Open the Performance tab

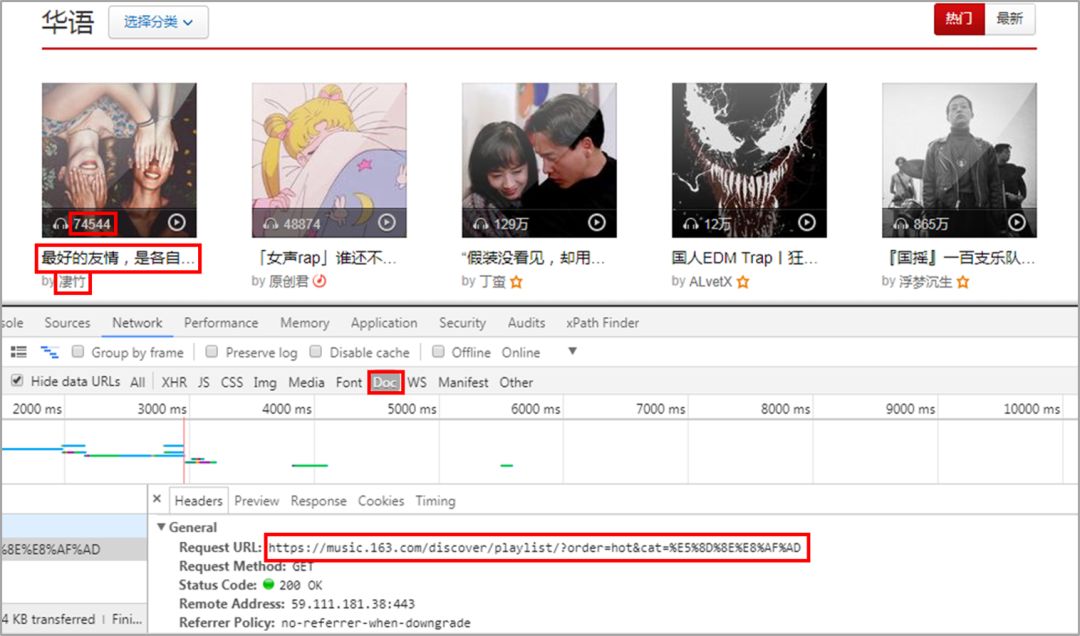pos(221,322)
